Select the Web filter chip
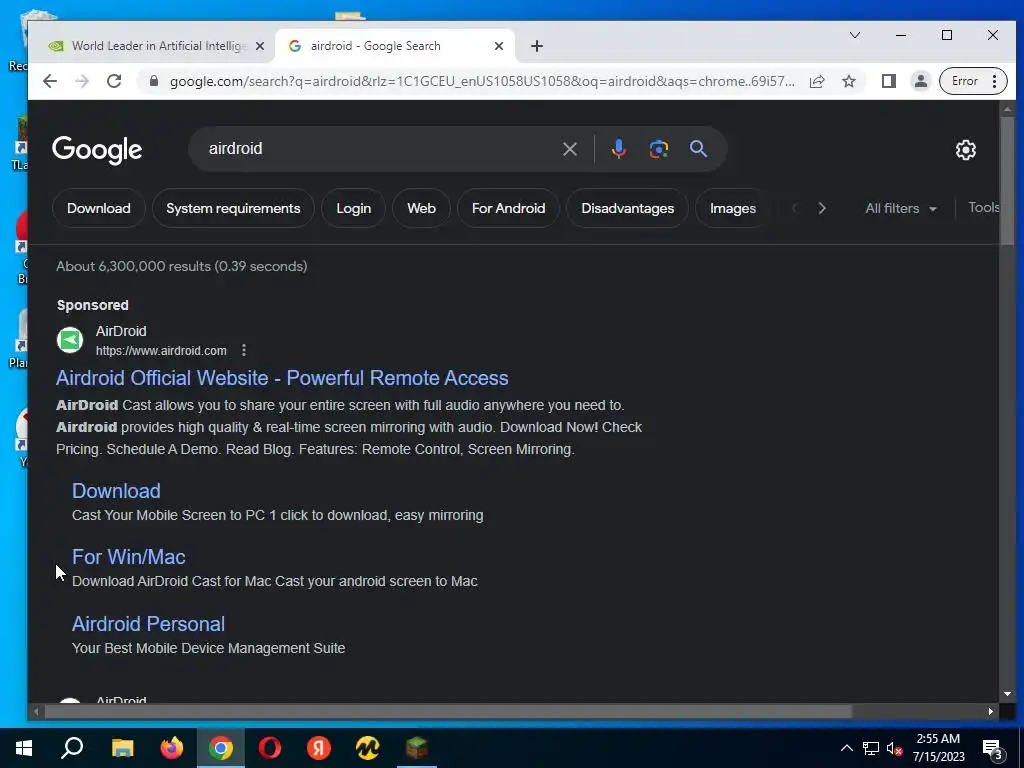Screen dimensions: 1024x768 421,208
